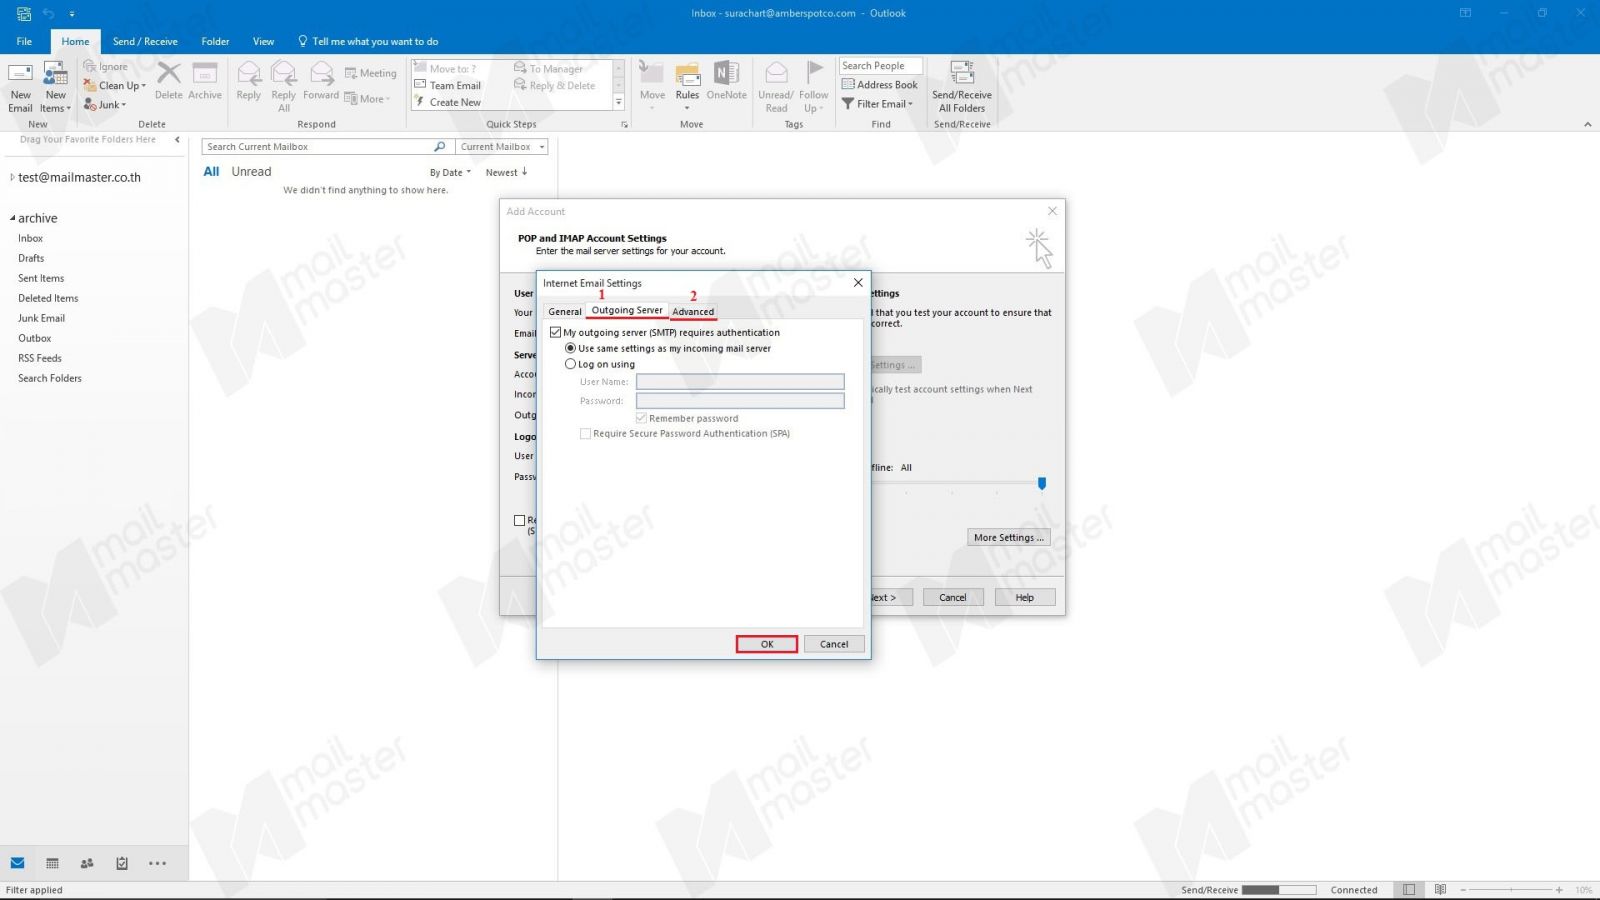
Task: Open the Current Mailbox dropdown
Action: click(x=502, y=147)
